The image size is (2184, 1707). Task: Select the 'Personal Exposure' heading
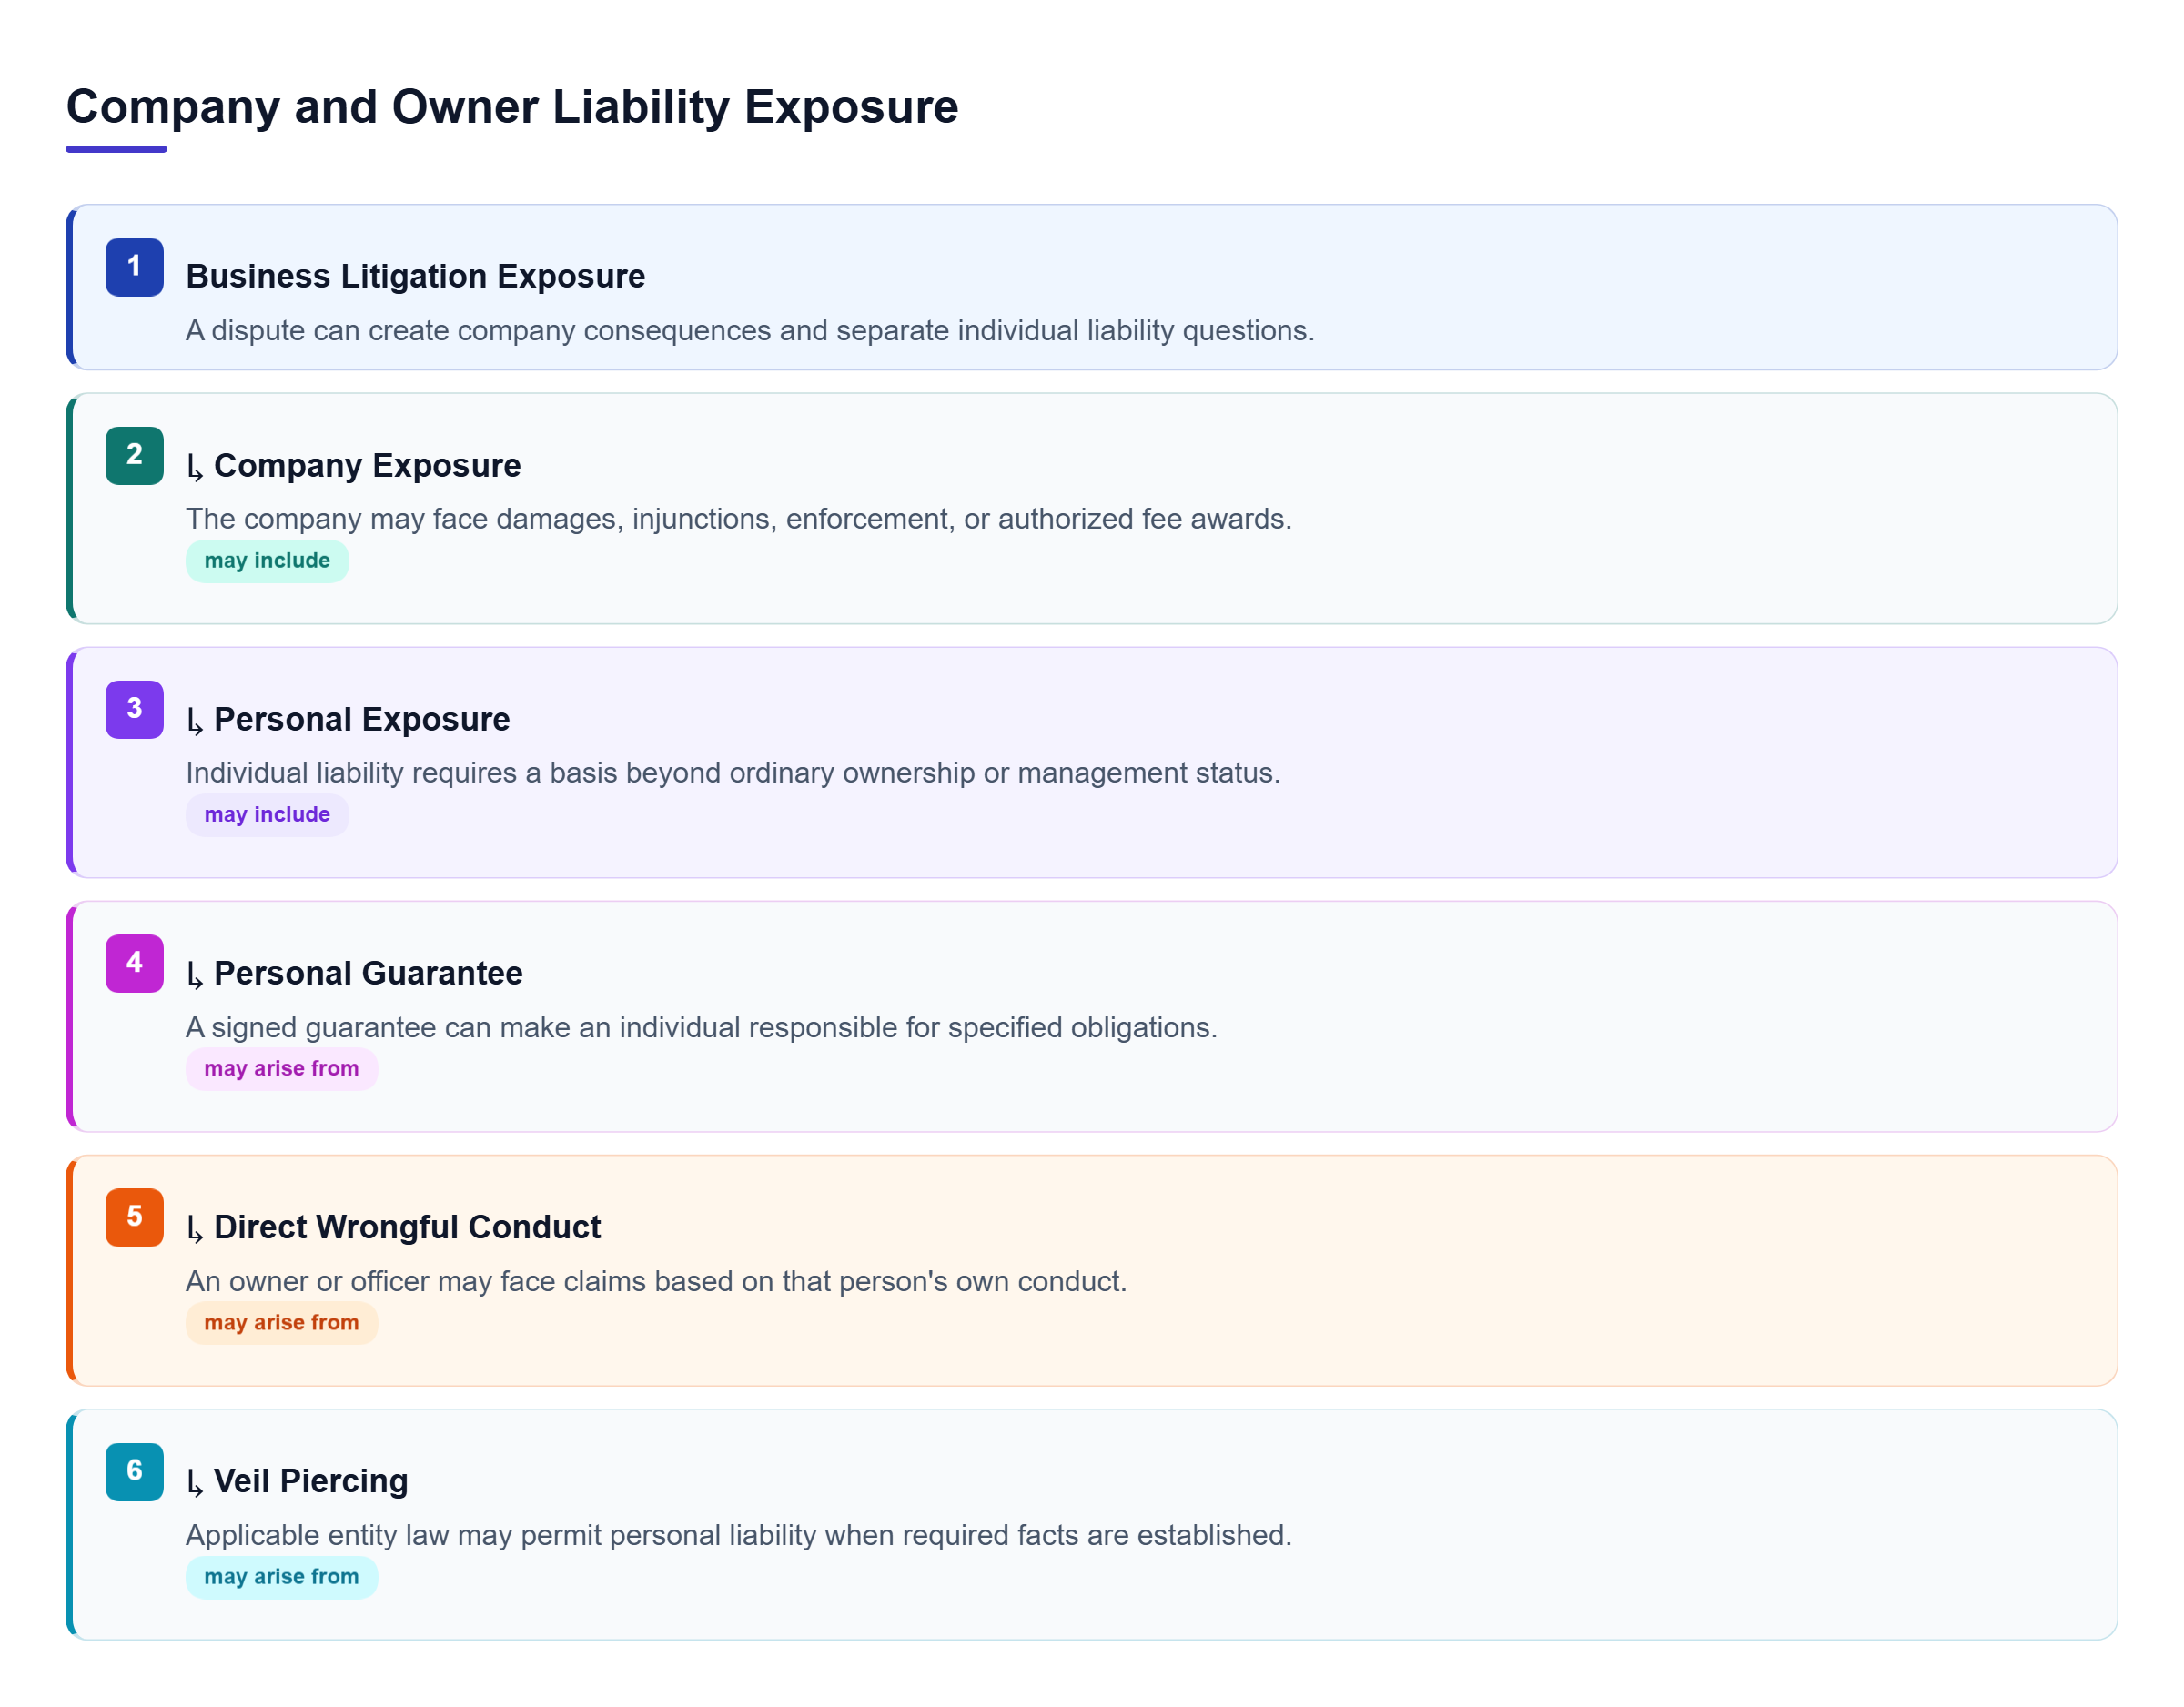[362, 720]
